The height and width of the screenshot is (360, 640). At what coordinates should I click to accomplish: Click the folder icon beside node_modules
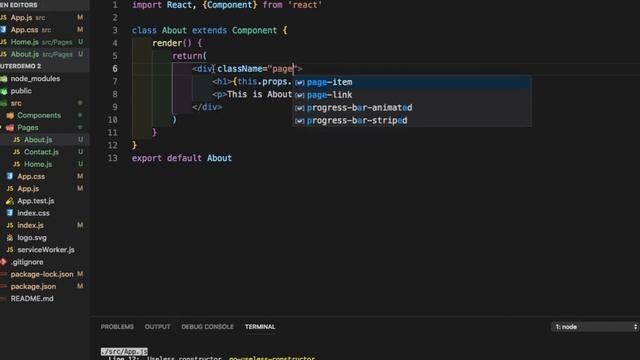point(4,79)
